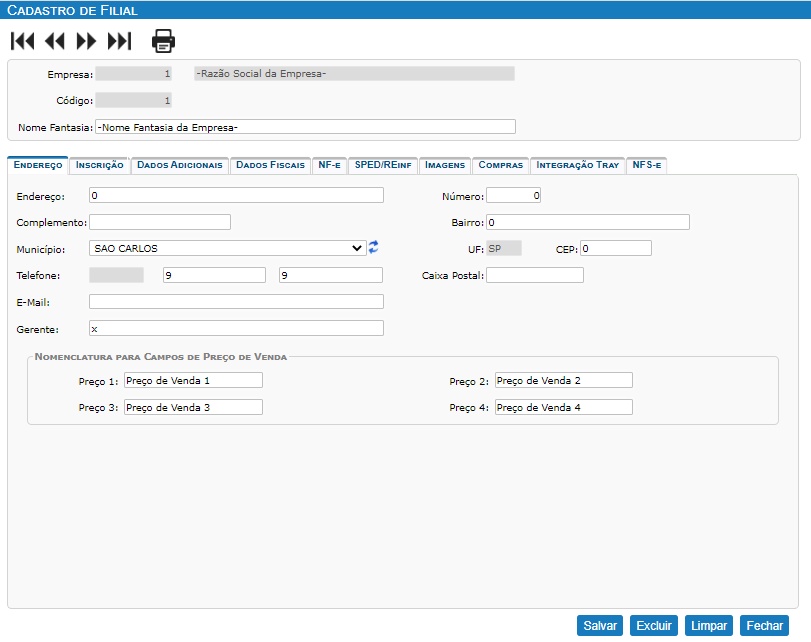Image resolution: width=811 pixels, height=642 pixels.
Task: Click the Código field
Action: click(133, 100)
